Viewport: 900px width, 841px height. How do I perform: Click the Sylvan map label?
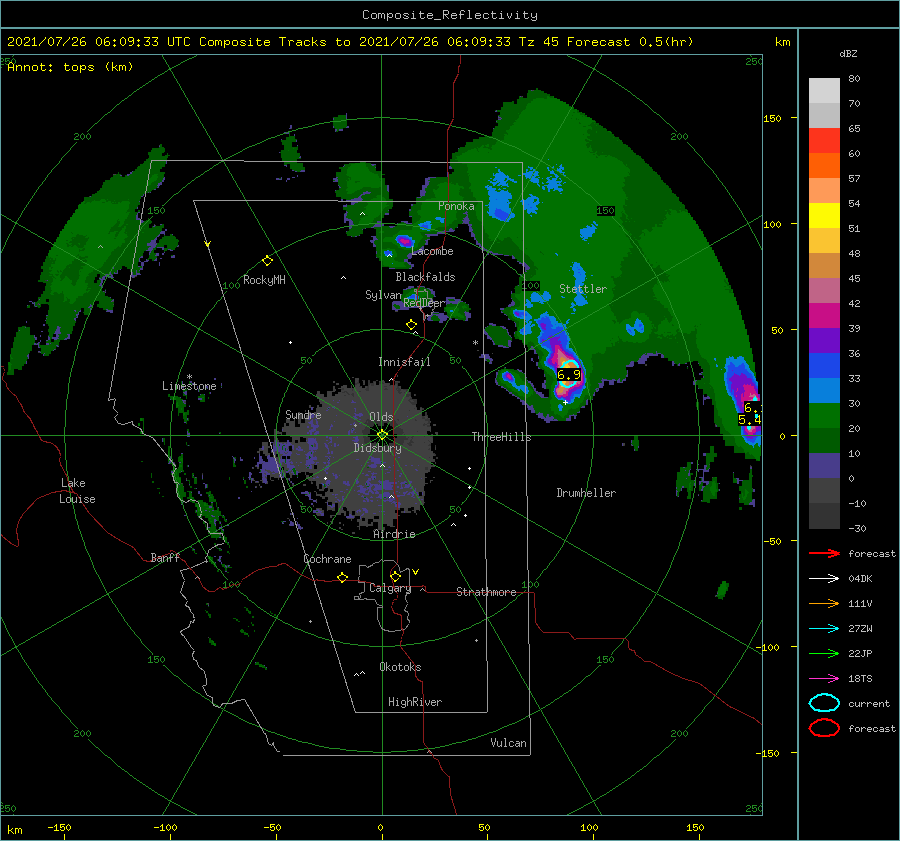coord(383,295)
